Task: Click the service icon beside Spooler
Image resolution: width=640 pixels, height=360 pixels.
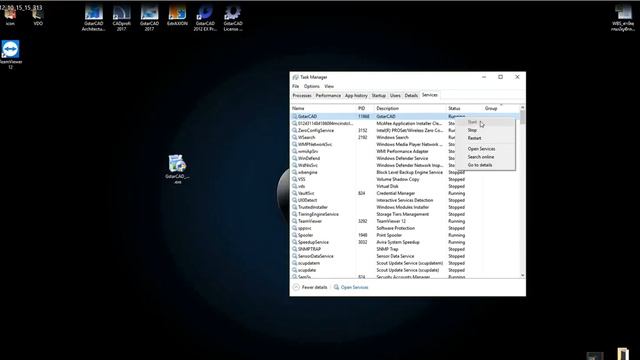Action: (294, 235)
